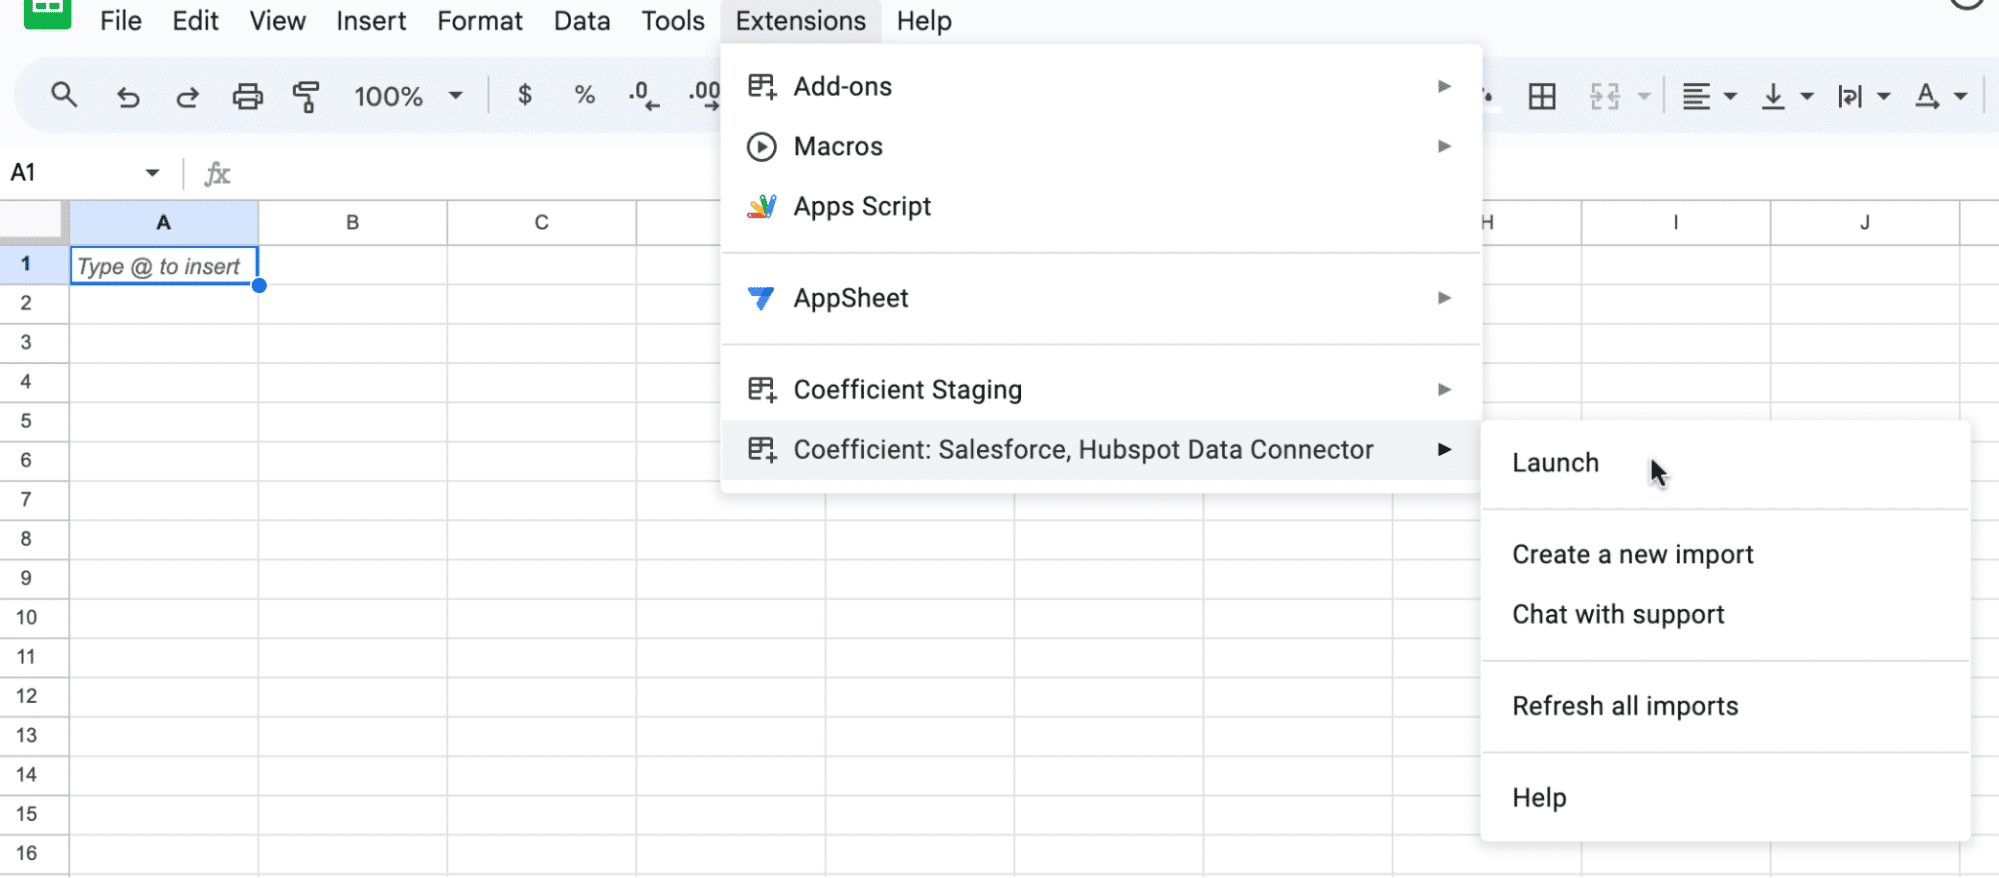Select Refresh all imports option
This screenshot has height=878, width=1999.
click(1624, 706)
